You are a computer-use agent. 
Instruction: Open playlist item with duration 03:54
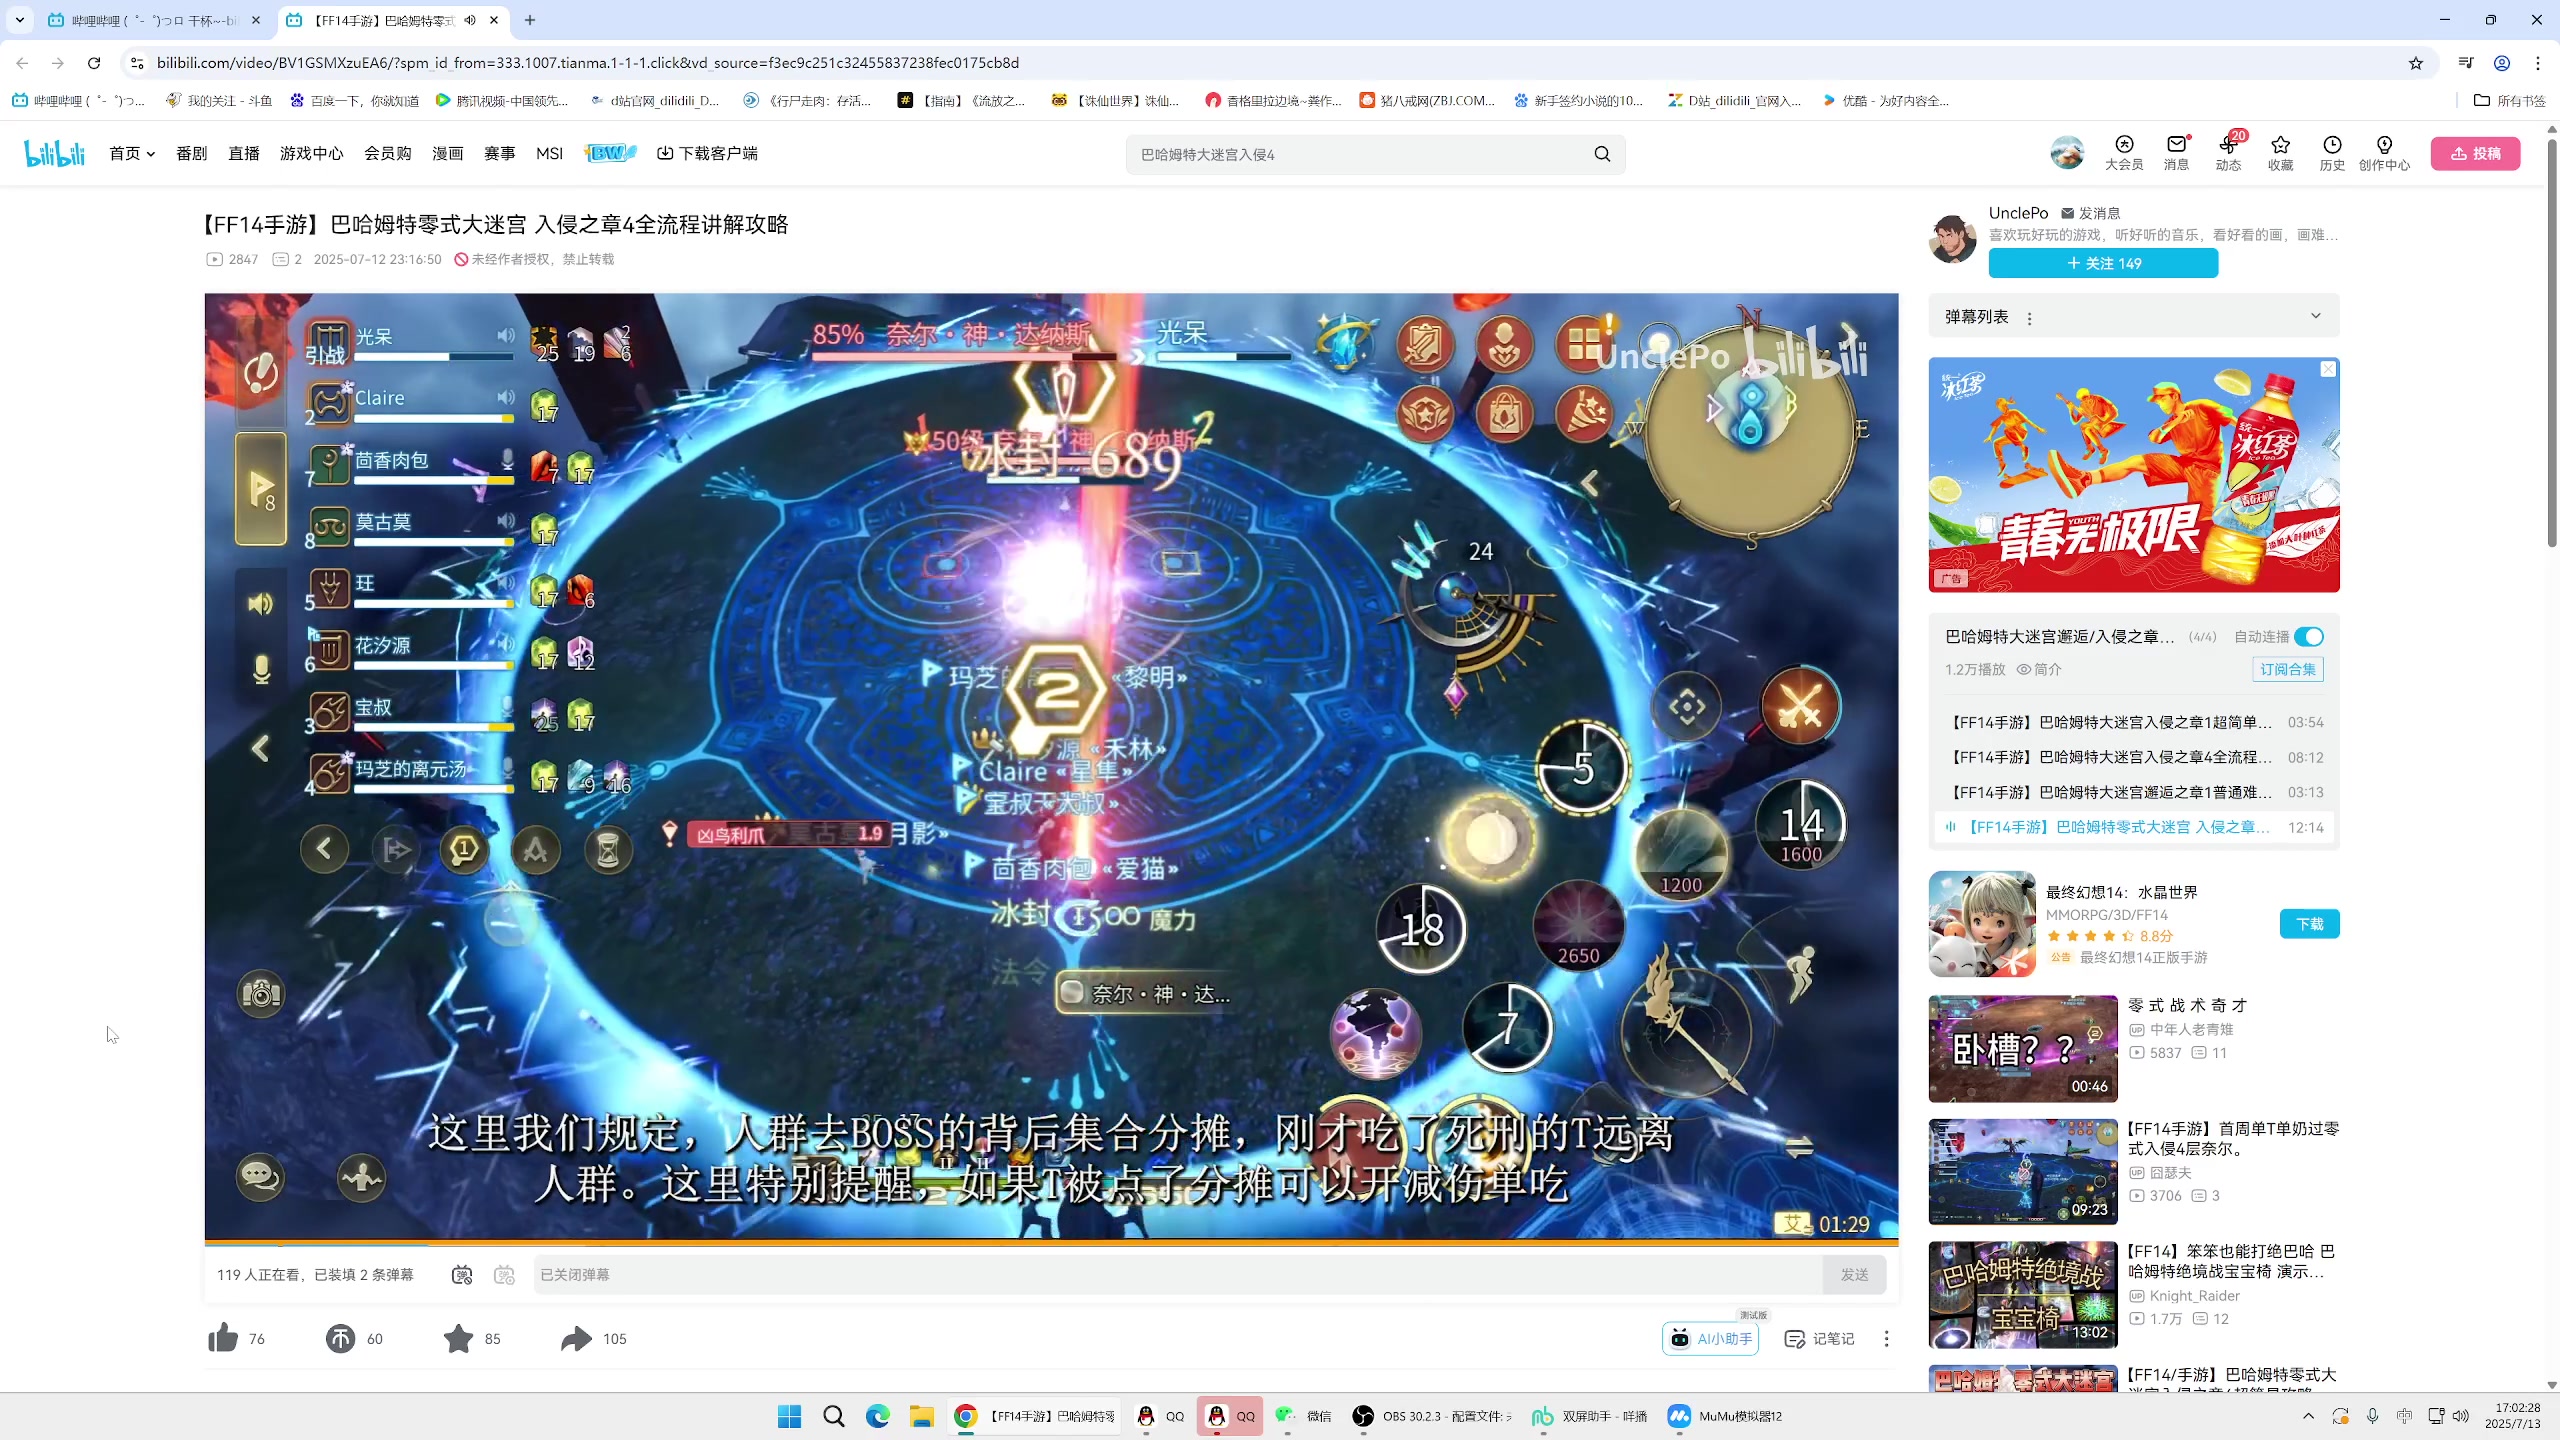[x=2133, y=722]
